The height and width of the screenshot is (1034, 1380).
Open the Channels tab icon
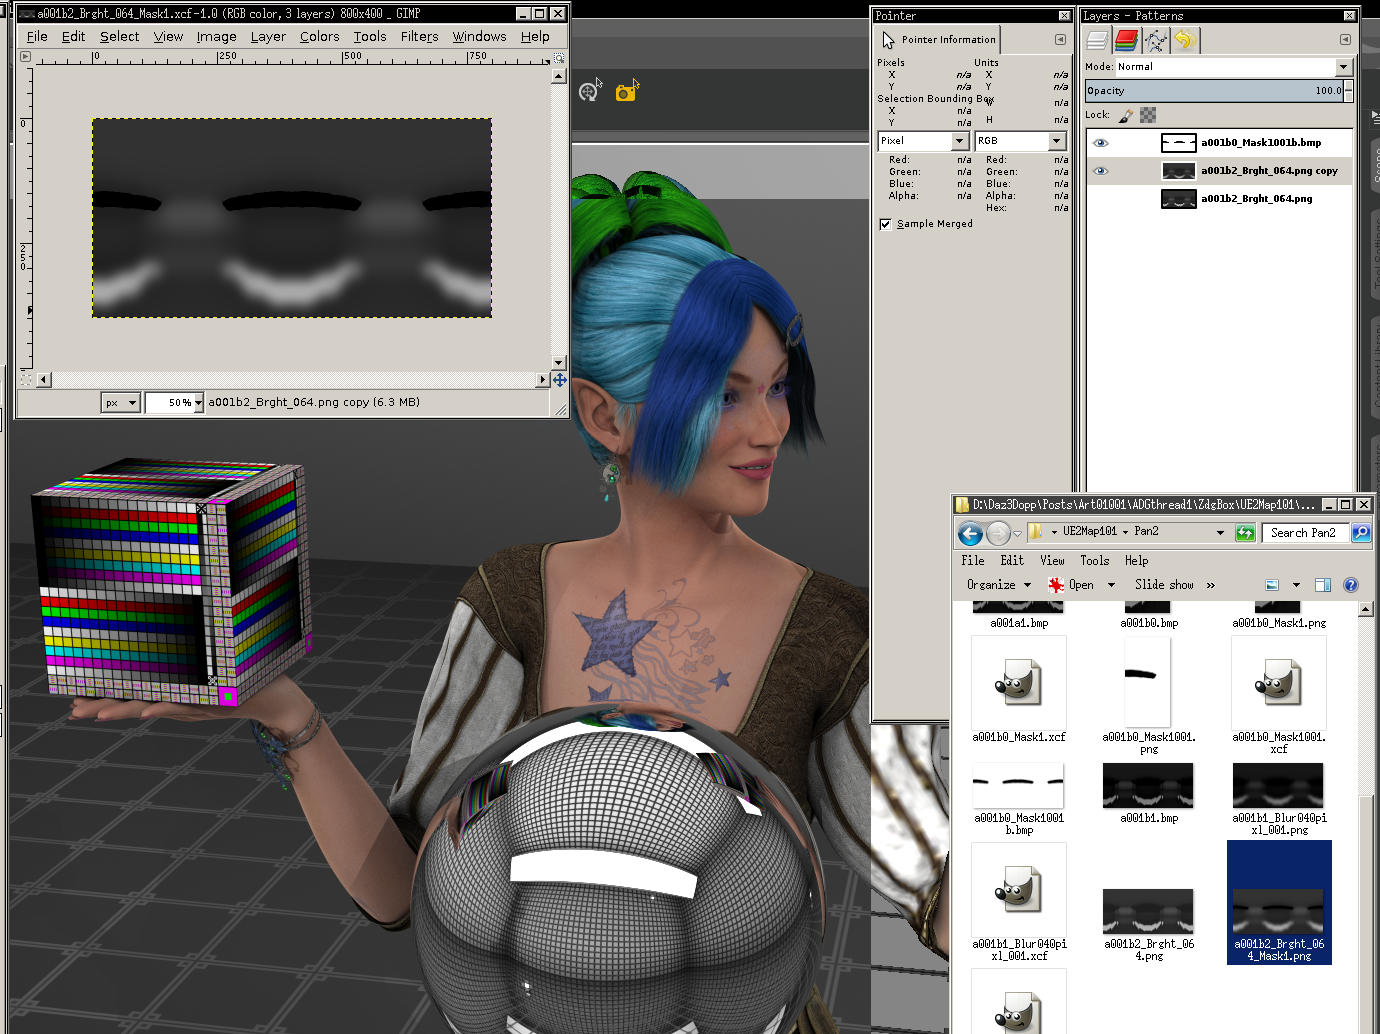tap(1126, 40)
